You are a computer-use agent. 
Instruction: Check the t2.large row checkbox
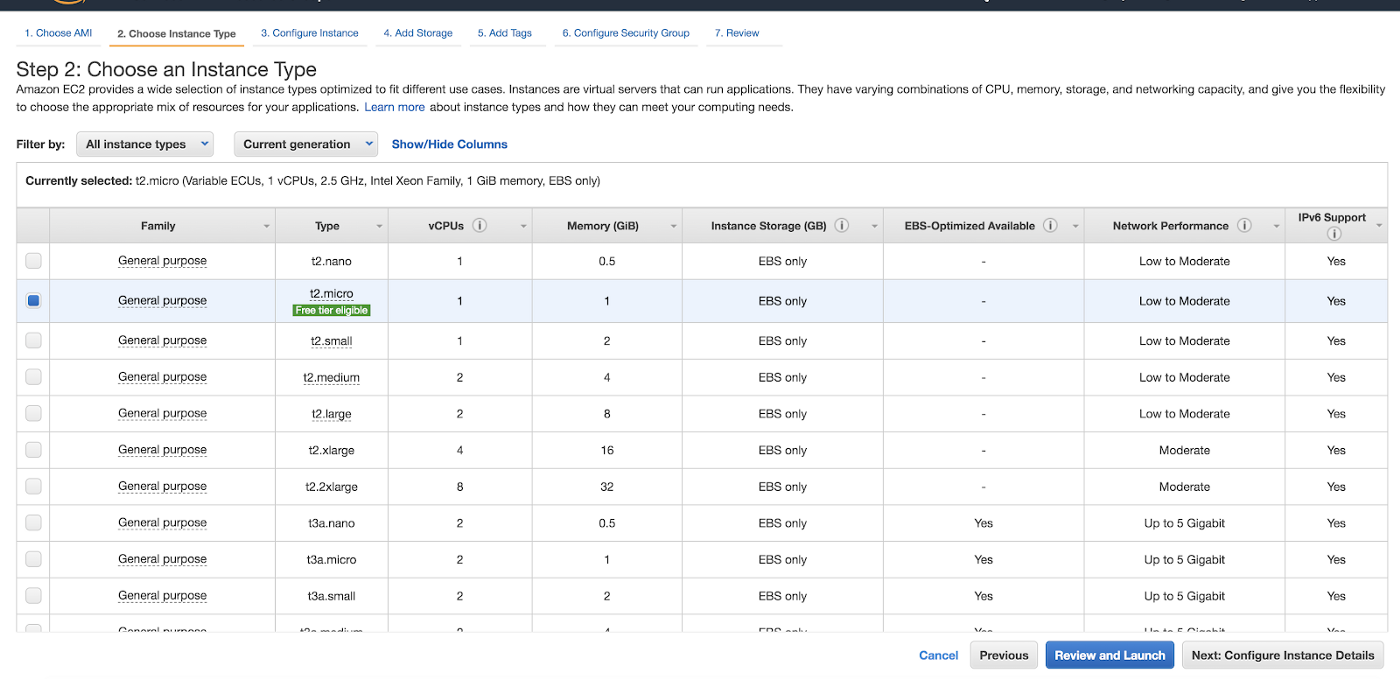tap(33, 413)
